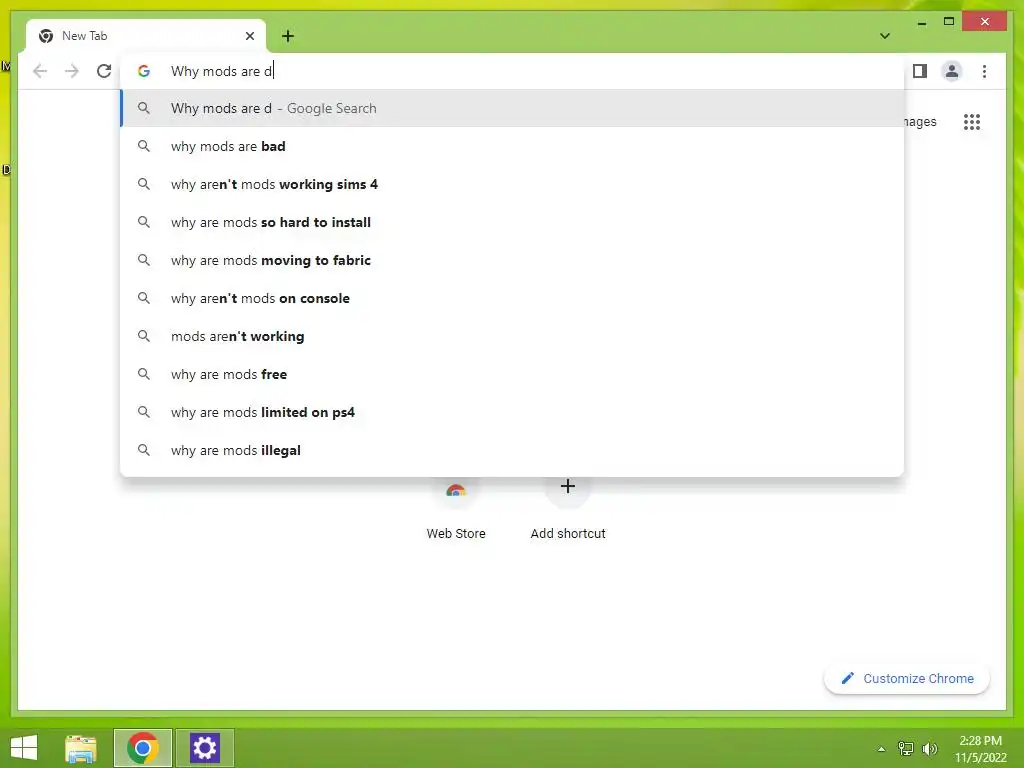Click the volume speaker tray icon

coord(929,748)
